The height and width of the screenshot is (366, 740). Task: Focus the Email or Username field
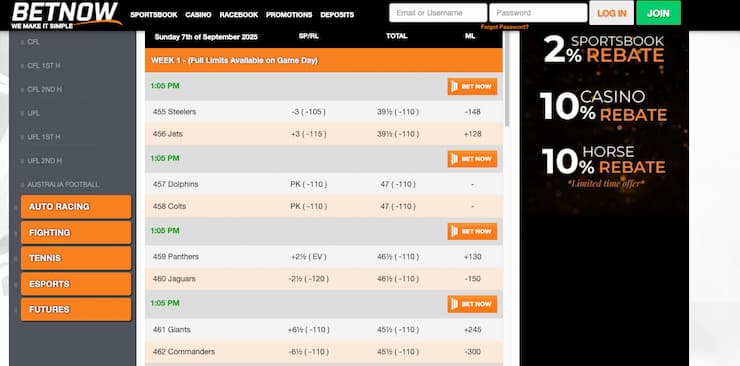(x=438, y=13)
